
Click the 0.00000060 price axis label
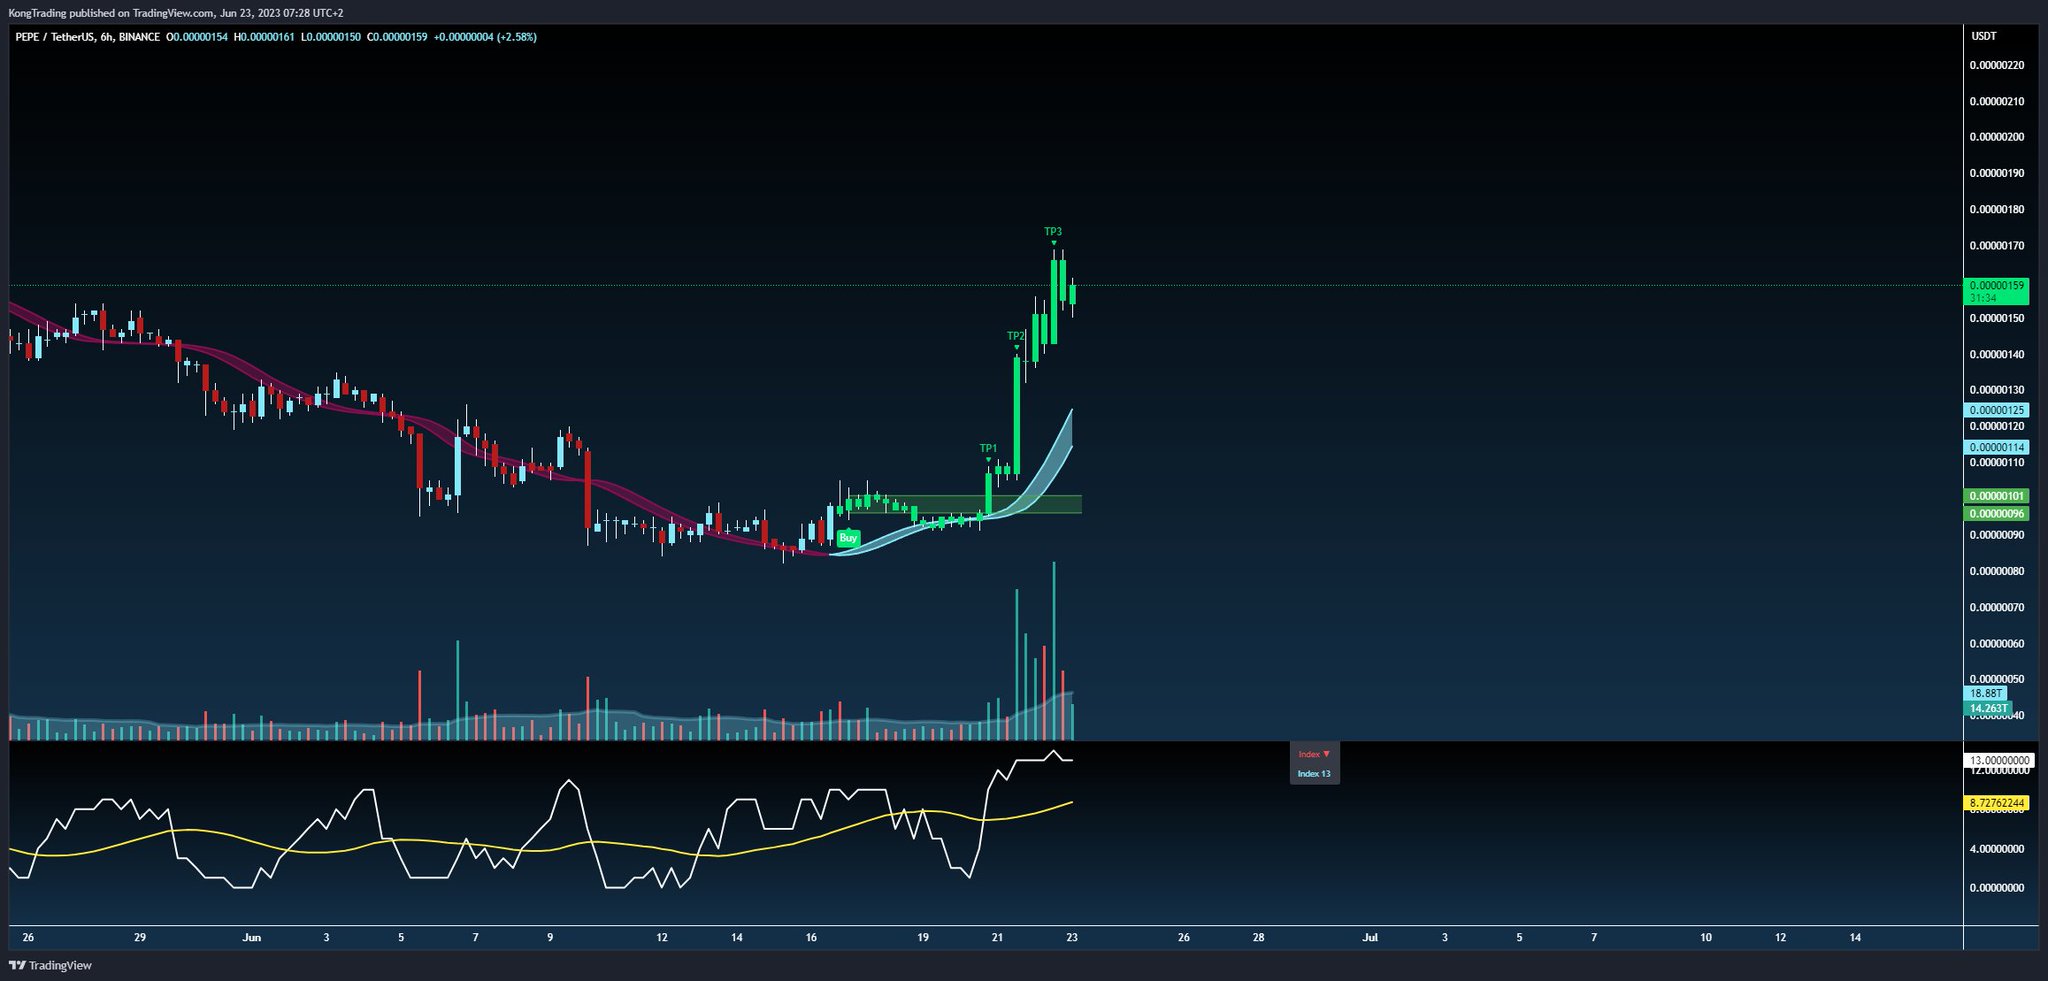click(1997, 644)
